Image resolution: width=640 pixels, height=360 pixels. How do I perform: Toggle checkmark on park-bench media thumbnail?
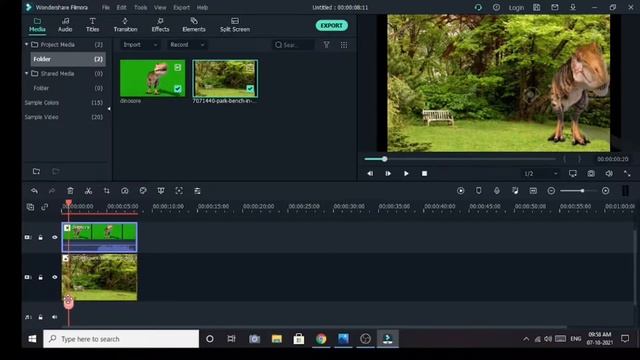coord(250,89)
